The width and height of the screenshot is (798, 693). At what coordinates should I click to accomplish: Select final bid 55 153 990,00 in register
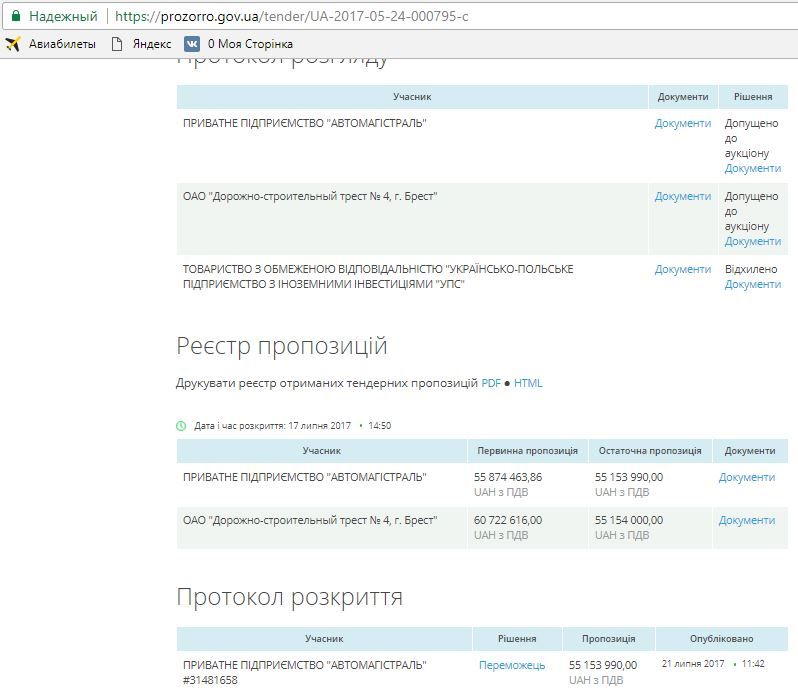click(629, 477)
